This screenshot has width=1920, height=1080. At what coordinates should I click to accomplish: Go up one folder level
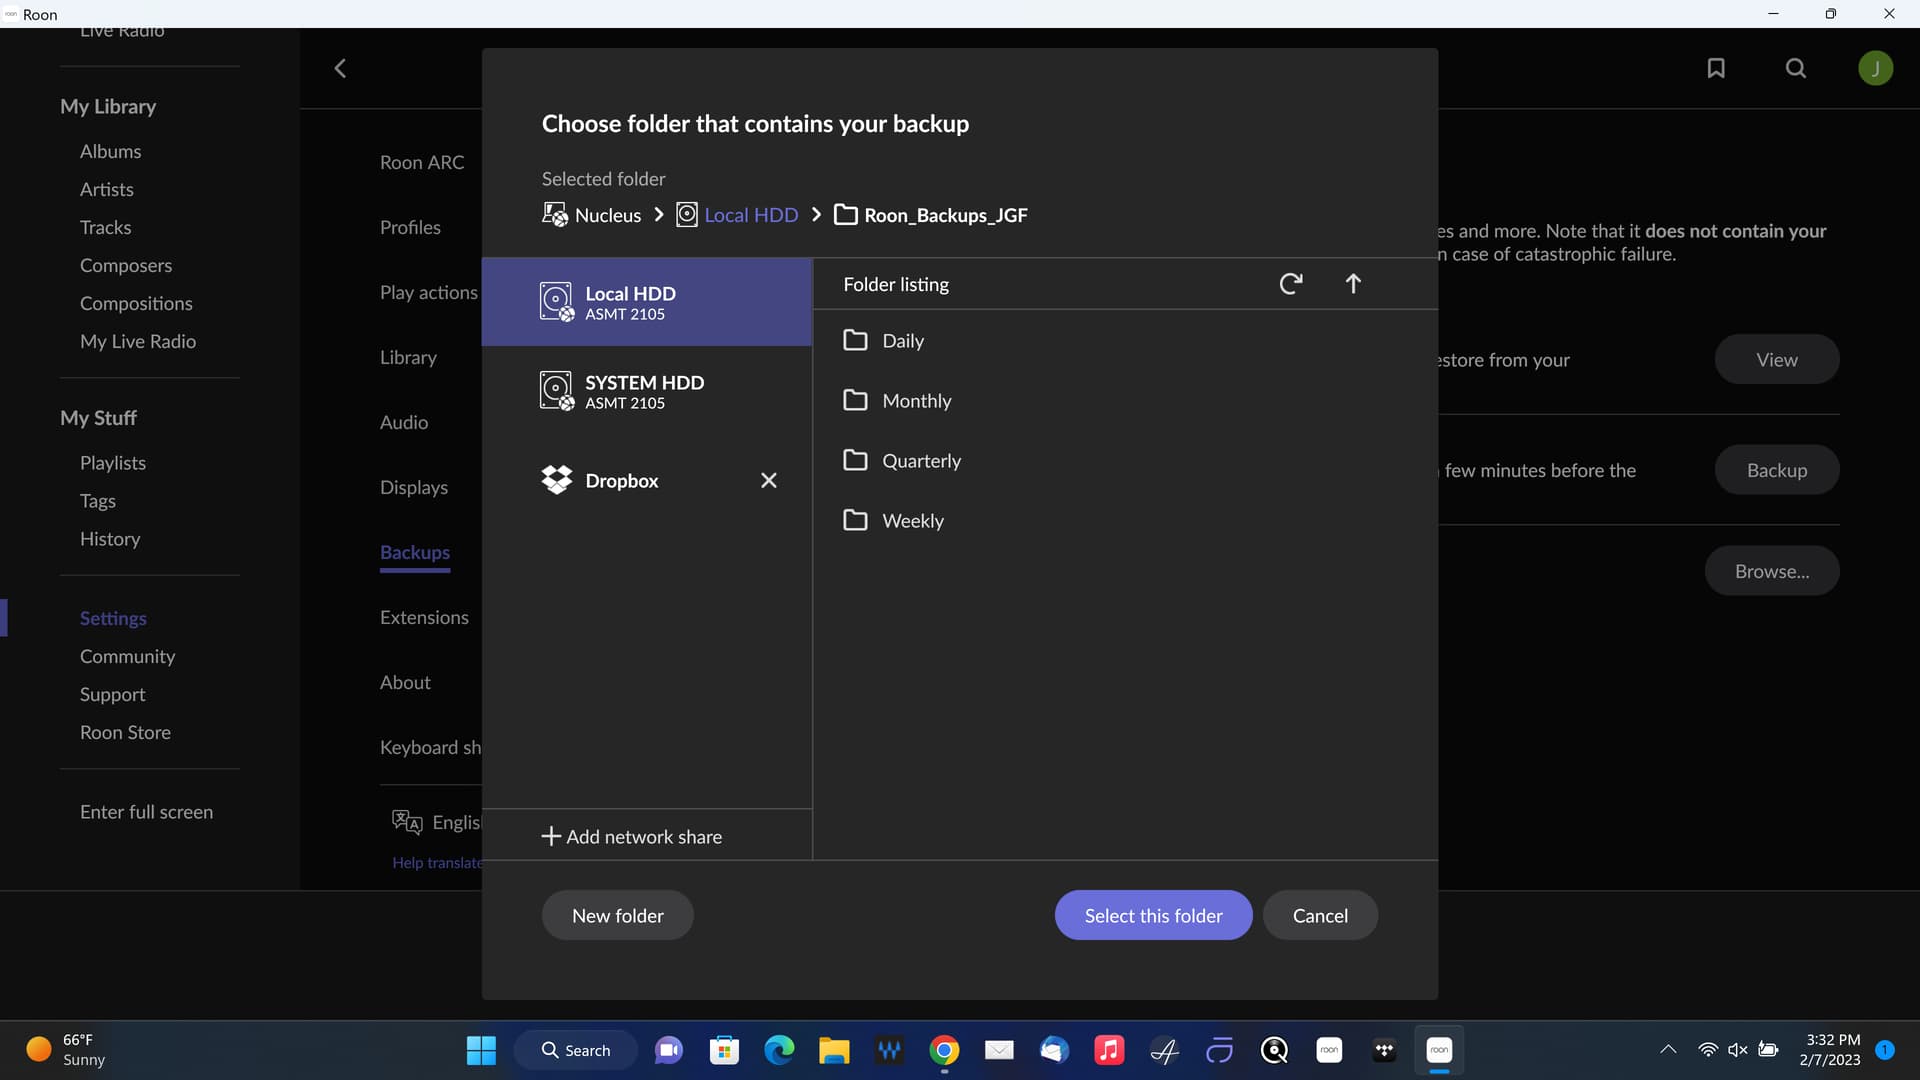pos(1353,284)
